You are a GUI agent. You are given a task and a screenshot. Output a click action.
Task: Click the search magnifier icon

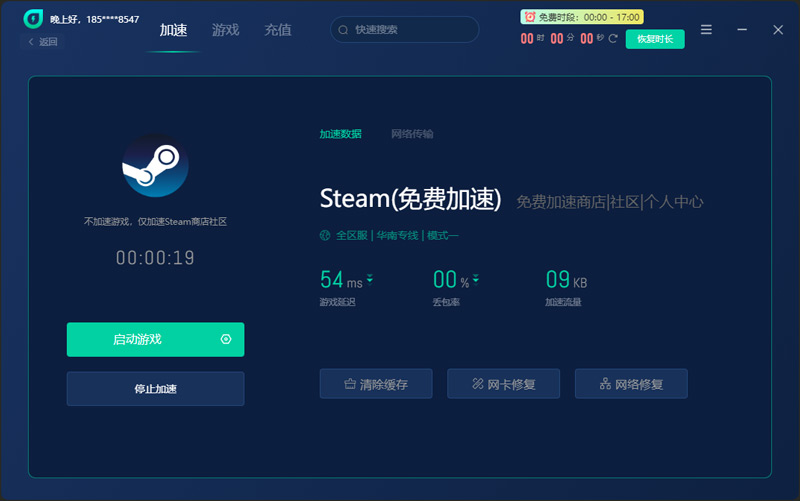point(343,30)
